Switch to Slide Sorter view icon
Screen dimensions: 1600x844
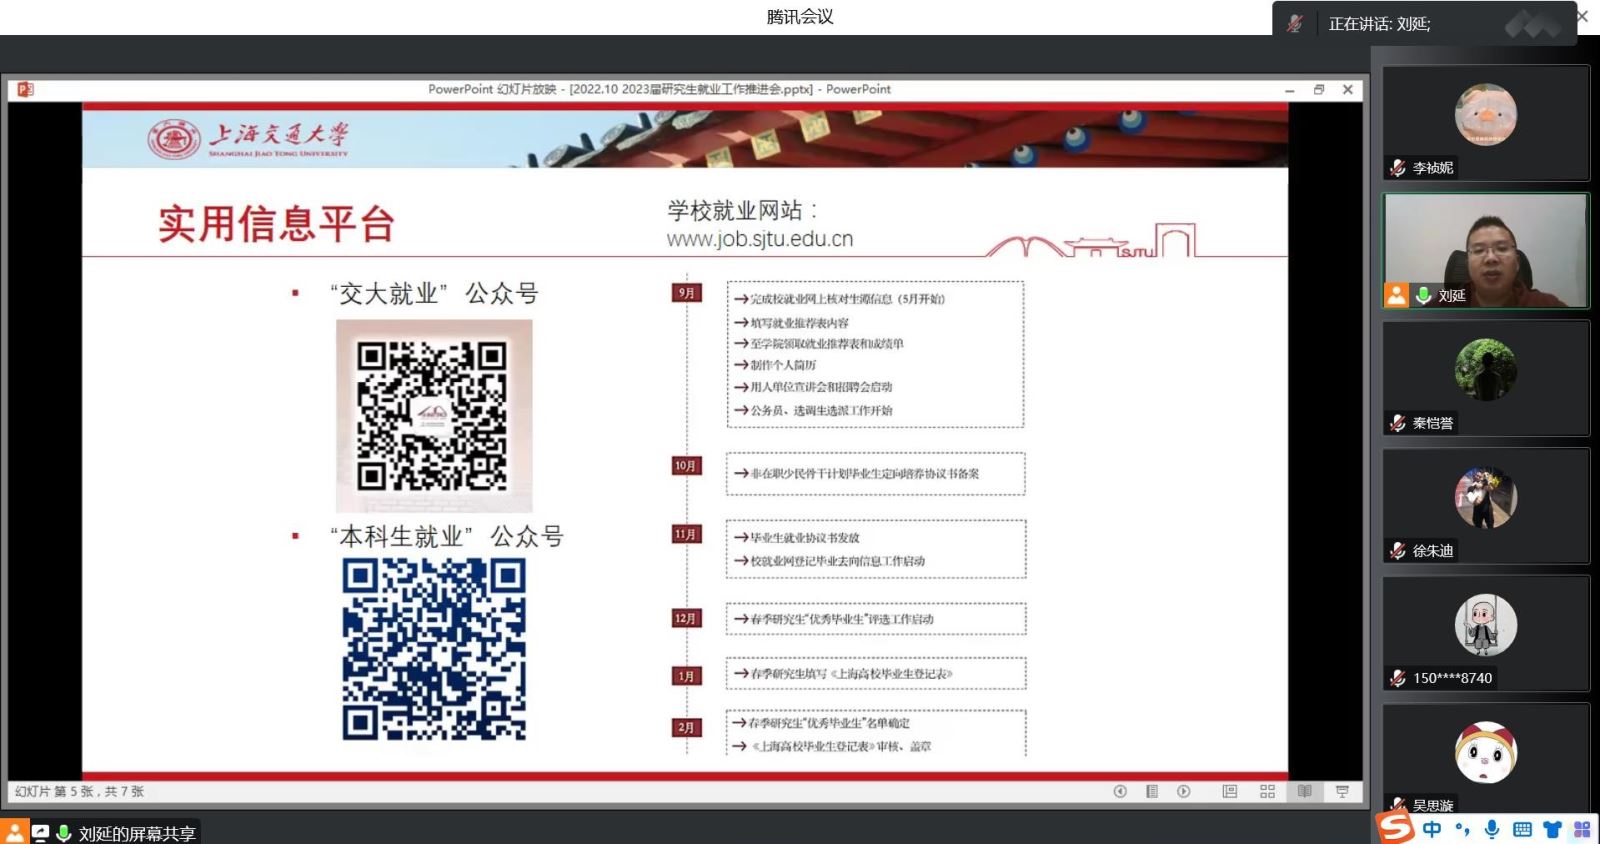[x=1267, y=791]
